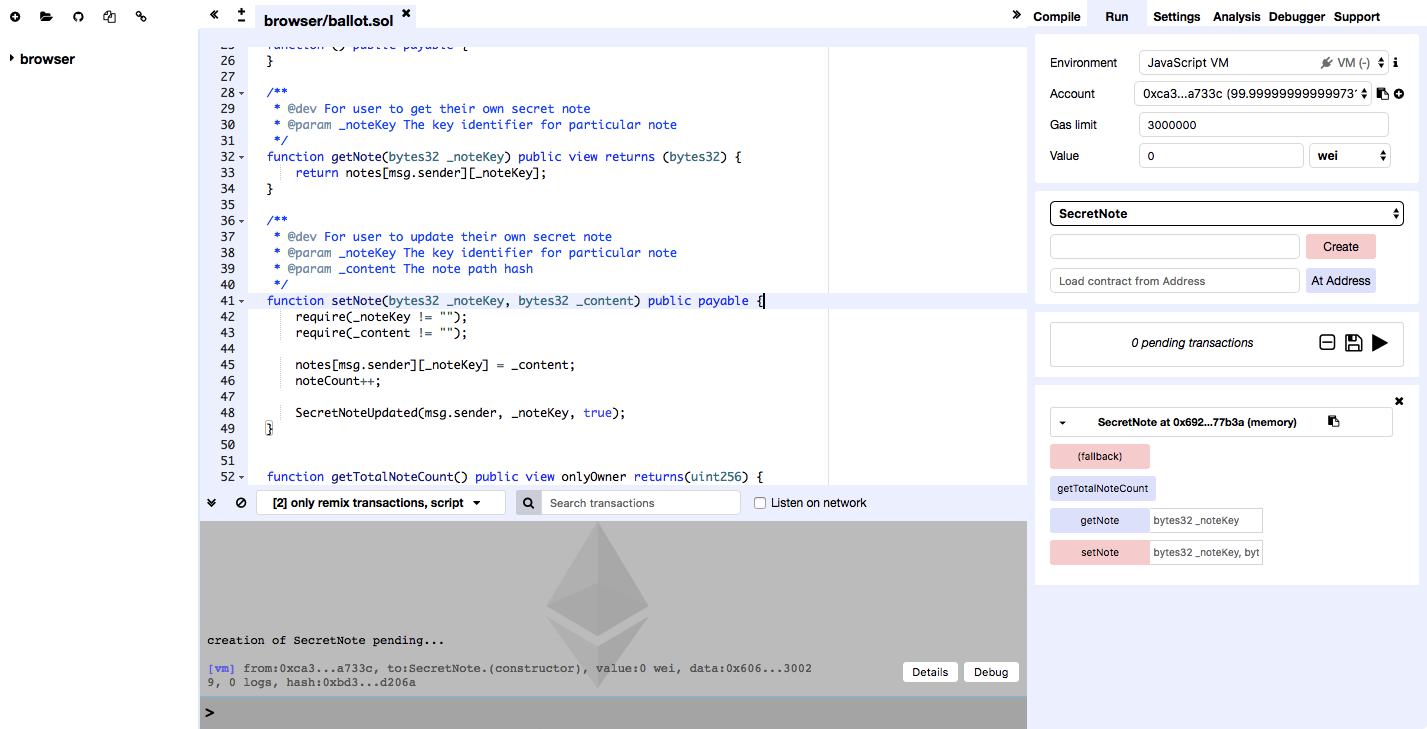Screen dimensions: 1427x729
Task: Collapse the file explorer panel
Action: point(214,15)
